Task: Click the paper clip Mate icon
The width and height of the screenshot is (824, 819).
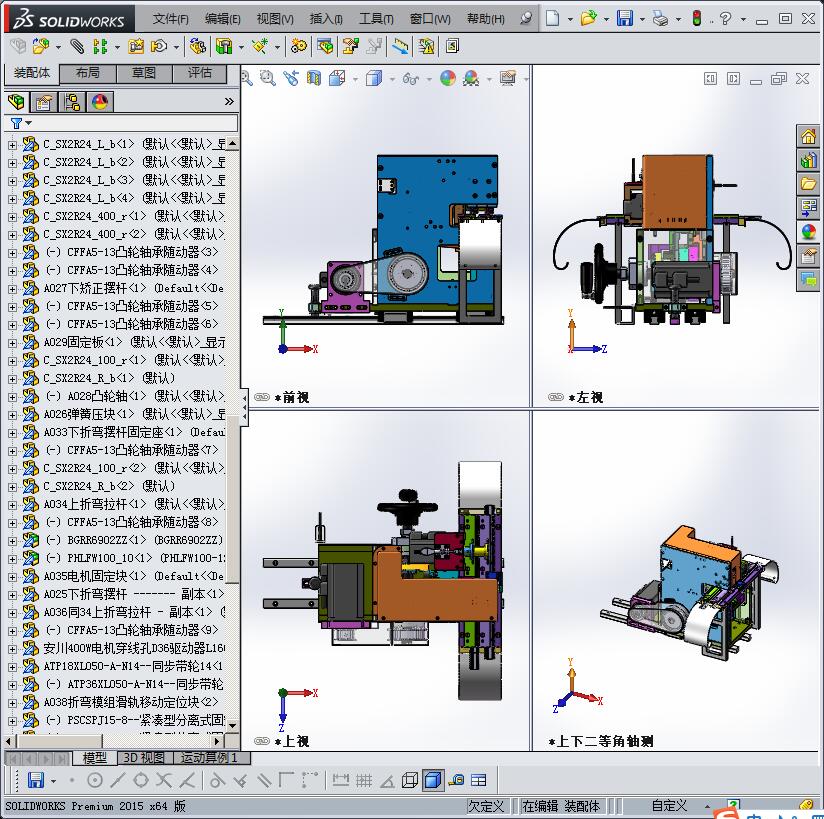Action: pos(77,47)
